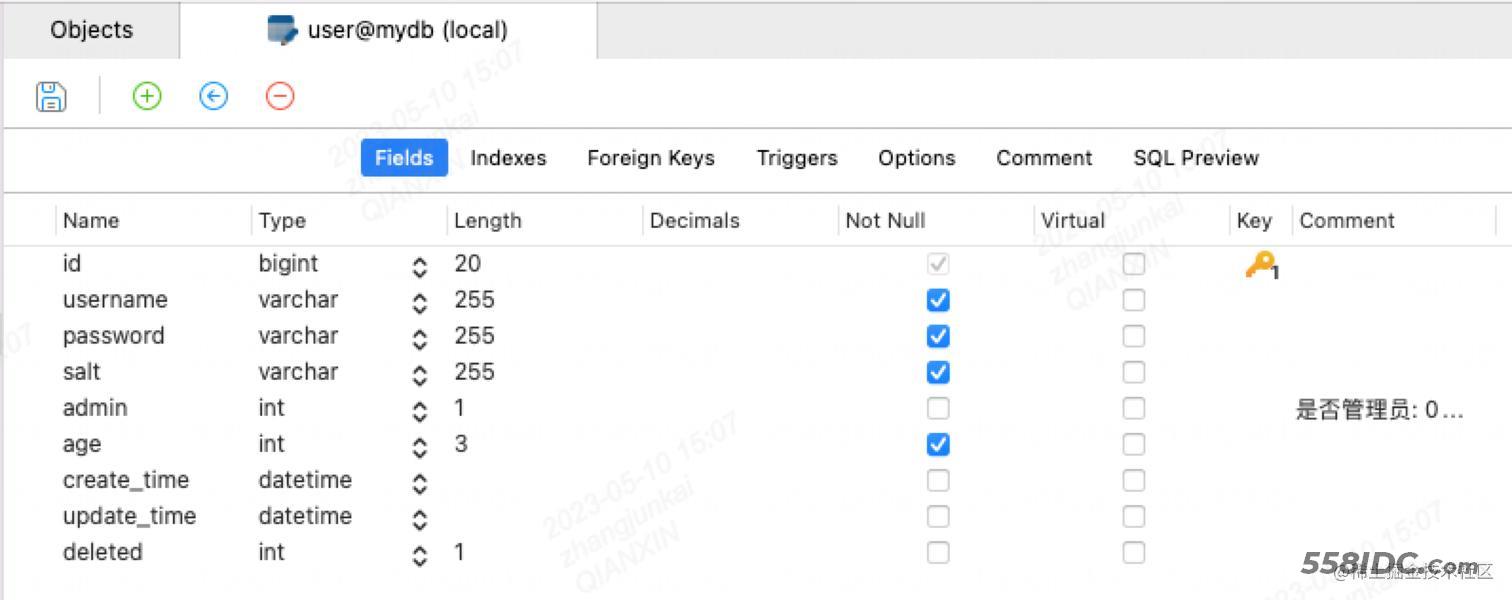1512x600 pixels.
Task: Switch to the Objects tab
Action: click(91, 30)
